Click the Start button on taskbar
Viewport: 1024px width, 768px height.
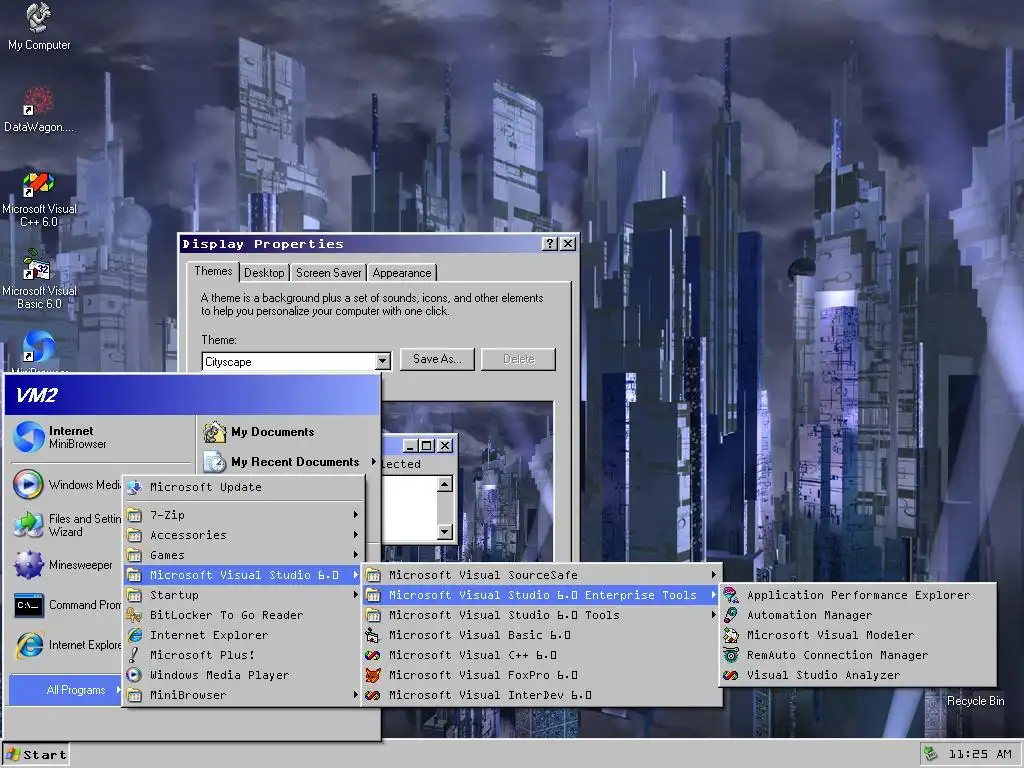(36, 755)
